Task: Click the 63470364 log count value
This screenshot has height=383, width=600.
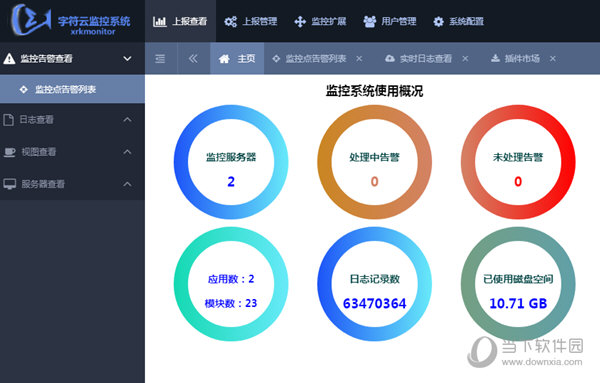Action: (x=375, y=303)
